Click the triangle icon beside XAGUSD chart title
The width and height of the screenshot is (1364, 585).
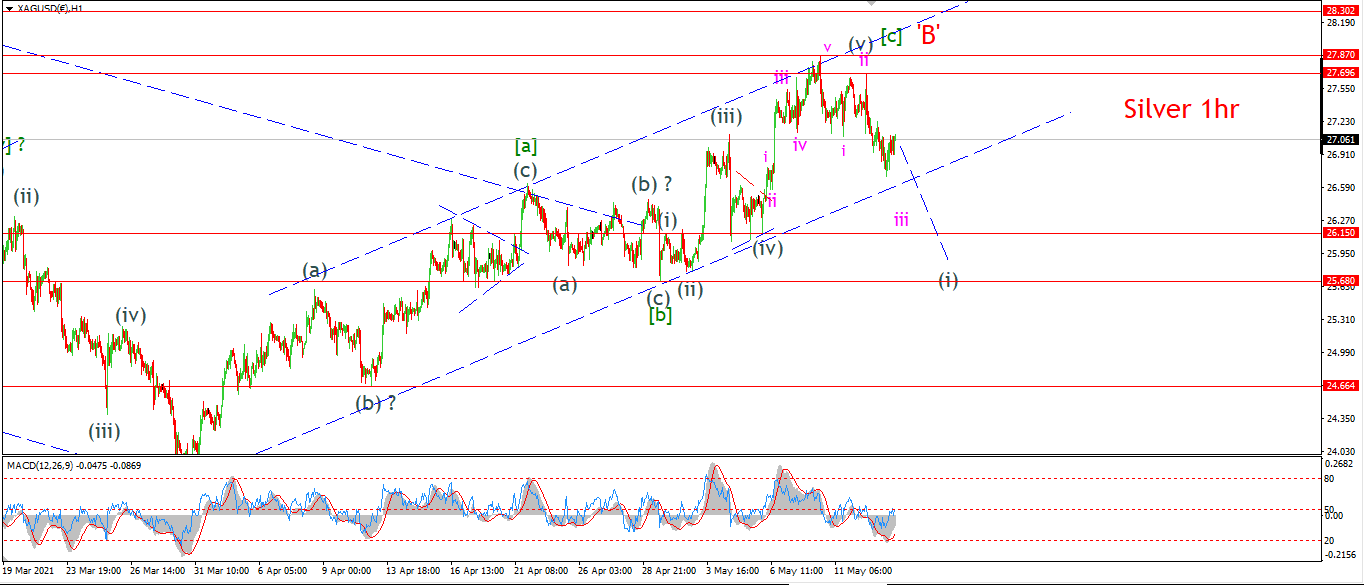[9, 7]
